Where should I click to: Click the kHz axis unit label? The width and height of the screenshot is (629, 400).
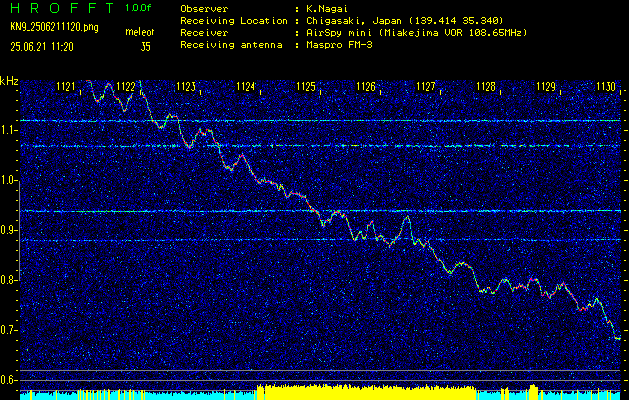[9, 81]
